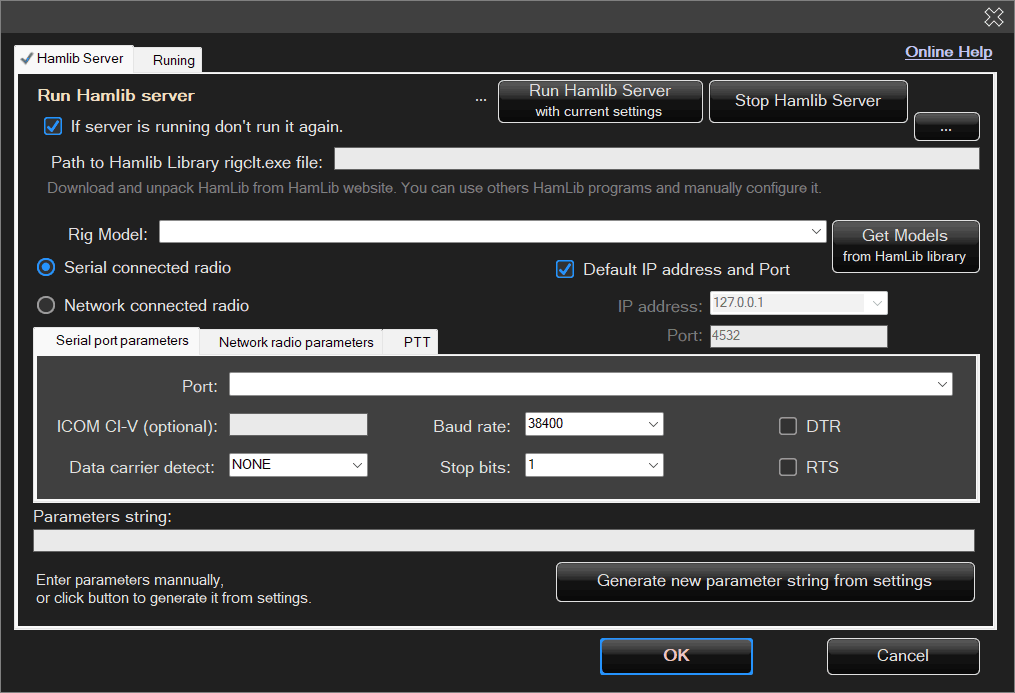Viewport: 1015px width, 693px height.
Task: Click the Parameters string text field
Action: [503, 541]
